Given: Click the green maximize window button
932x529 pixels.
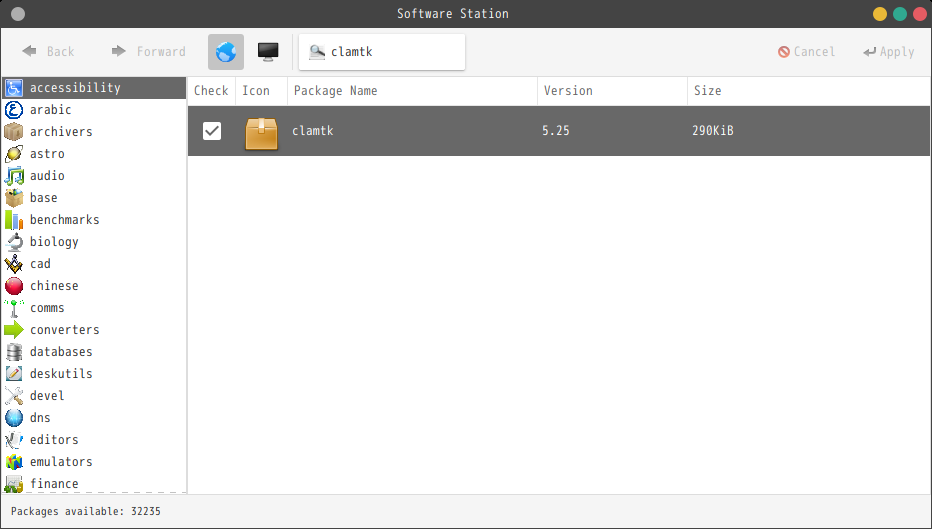Looking at the screenshot, I should click(x=900, y=14).
